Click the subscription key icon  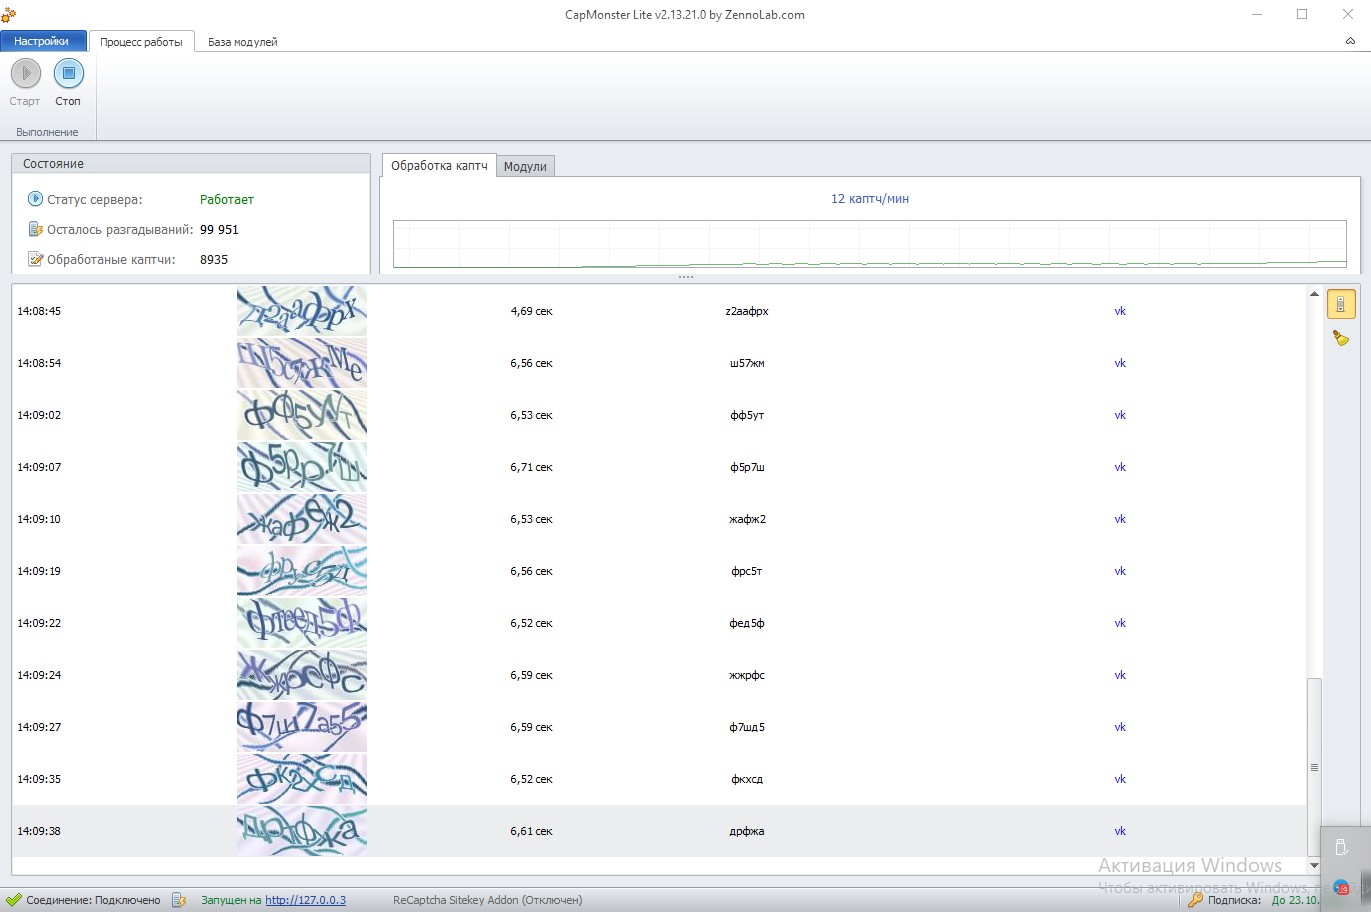[1194, 900]
